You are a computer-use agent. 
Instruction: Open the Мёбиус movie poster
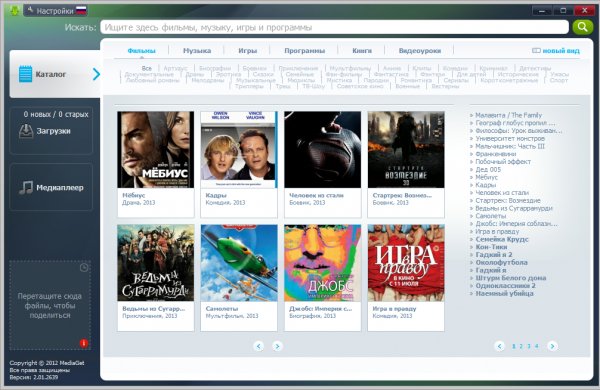click(156, 150)
